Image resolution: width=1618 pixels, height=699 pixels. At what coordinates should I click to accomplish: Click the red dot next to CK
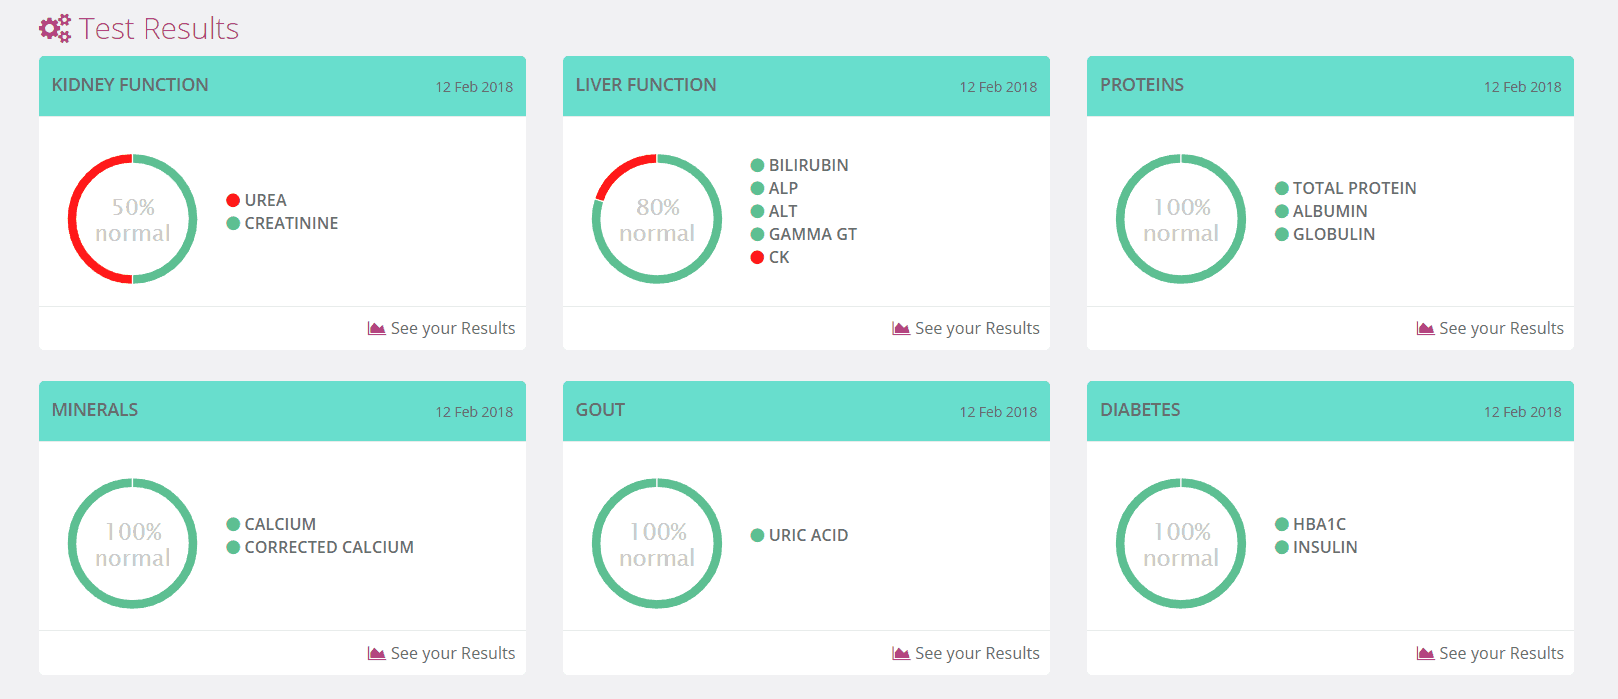[757, 258]
